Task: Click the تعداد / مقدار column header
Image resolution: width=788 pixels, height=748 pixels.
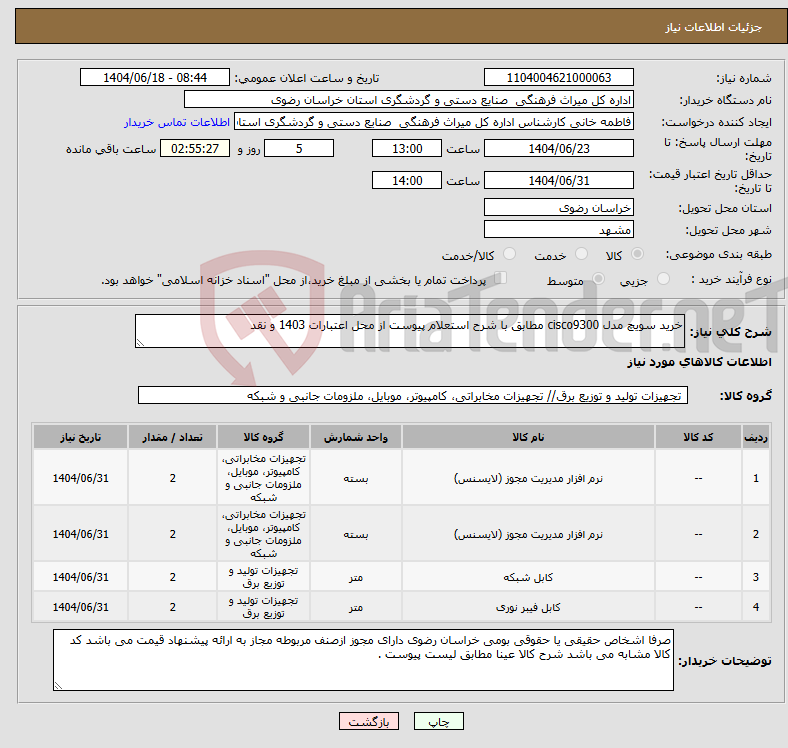Action: tap(172, 437)
